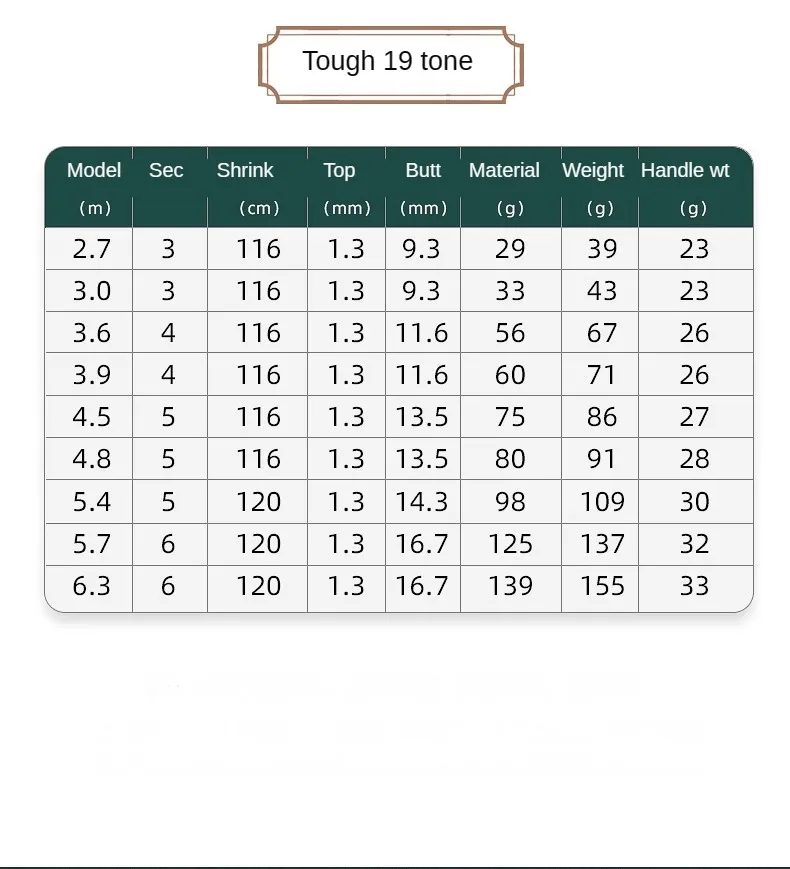Image resolution: width=790 pixels, height=869 pixels.
Task: Click the 155 weight cell
Action: [602, 586]
